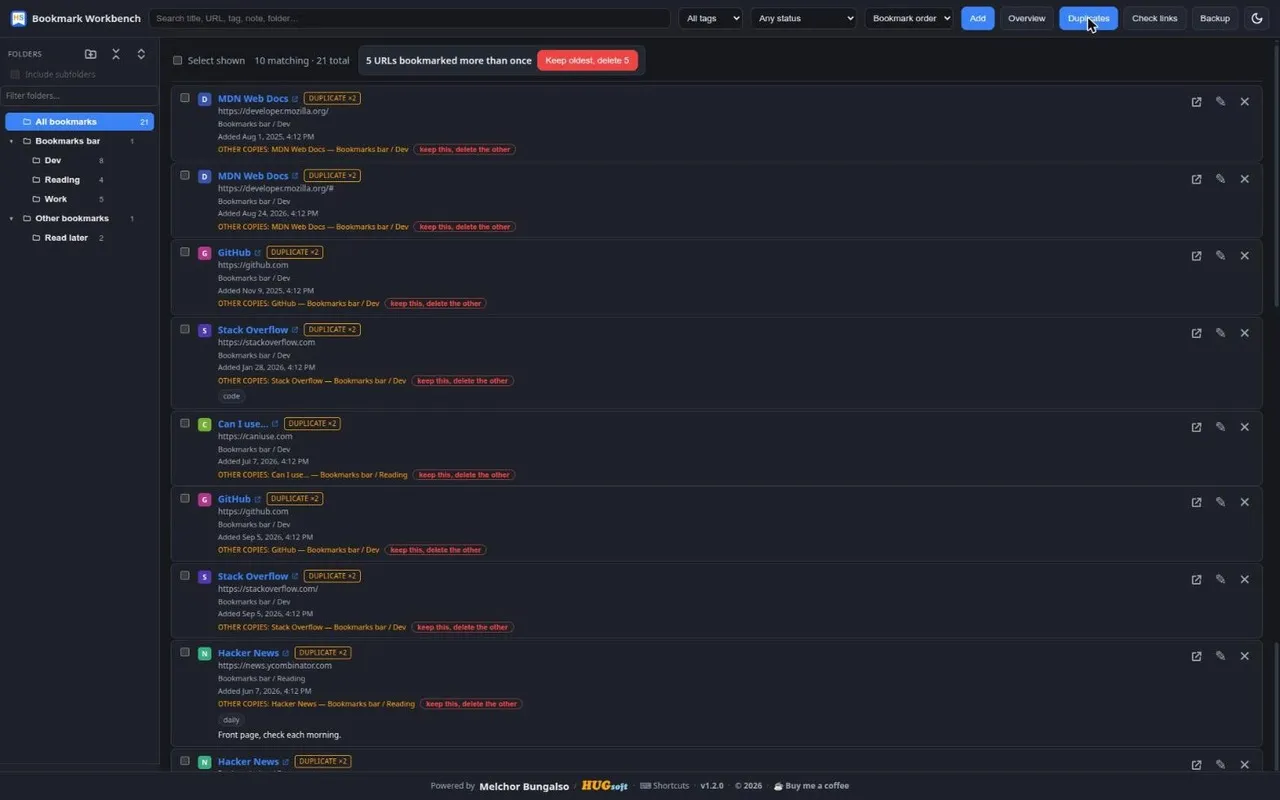Edit the MDN Web Docs bookmark added Aug 1, 2025
The height and width of the screenshot is (800, 1280).
(x=1220, y=102)
